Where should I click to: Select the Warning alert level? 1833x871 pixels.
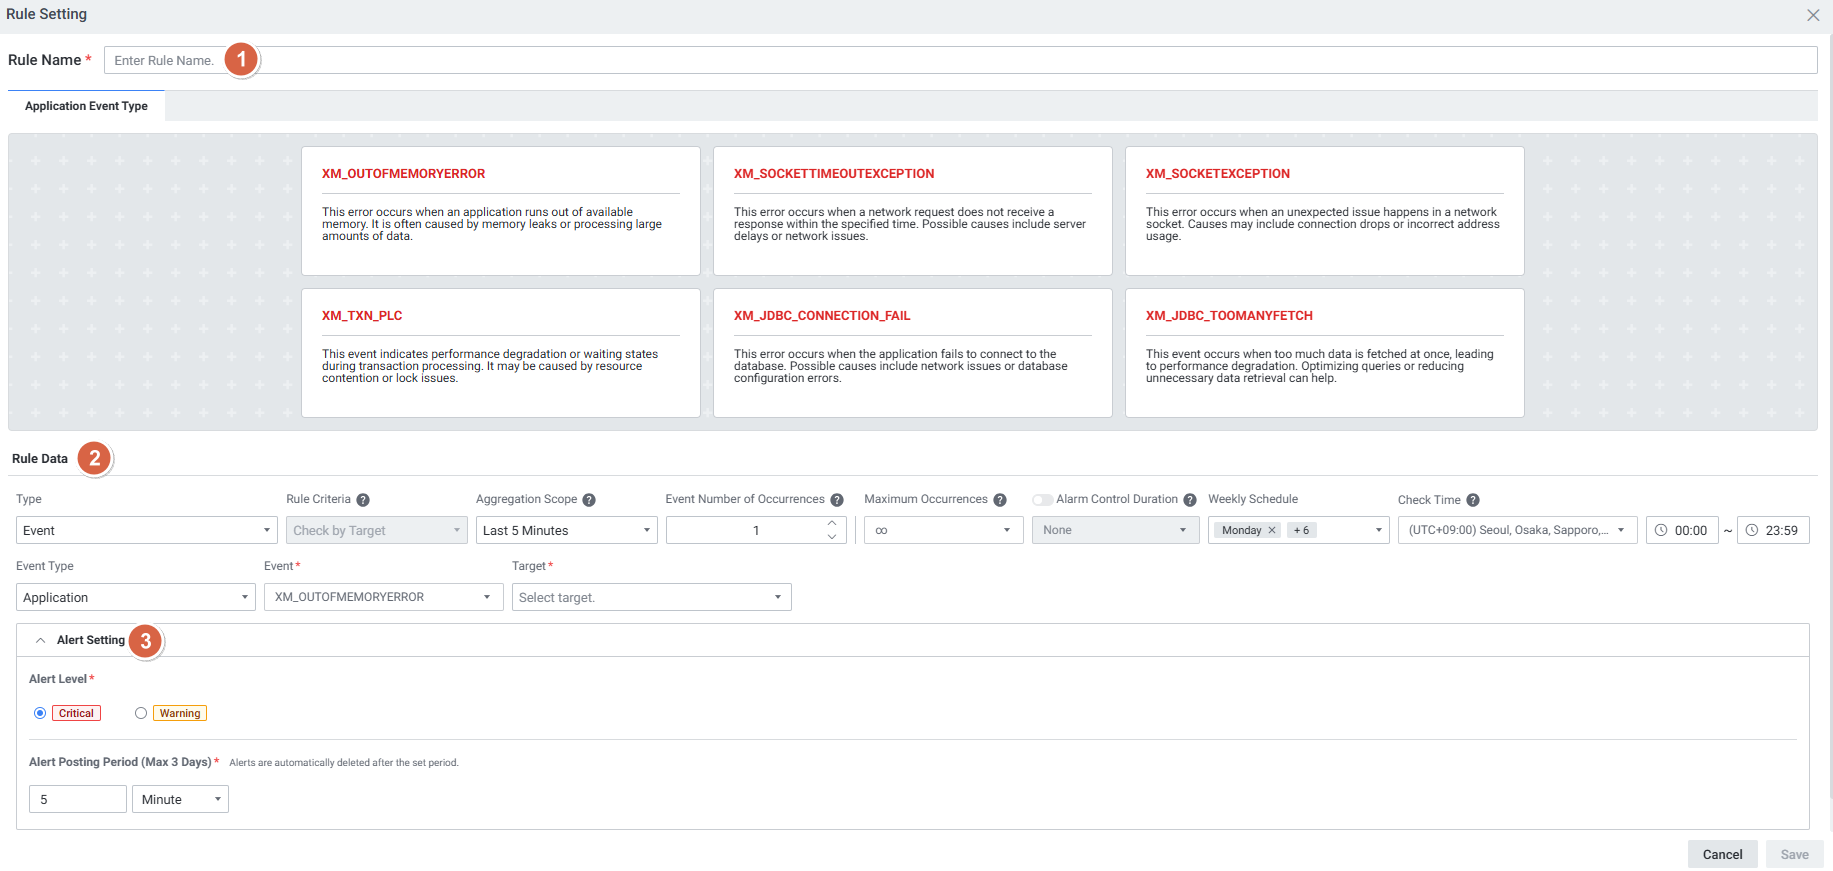[x=141, y=713]
